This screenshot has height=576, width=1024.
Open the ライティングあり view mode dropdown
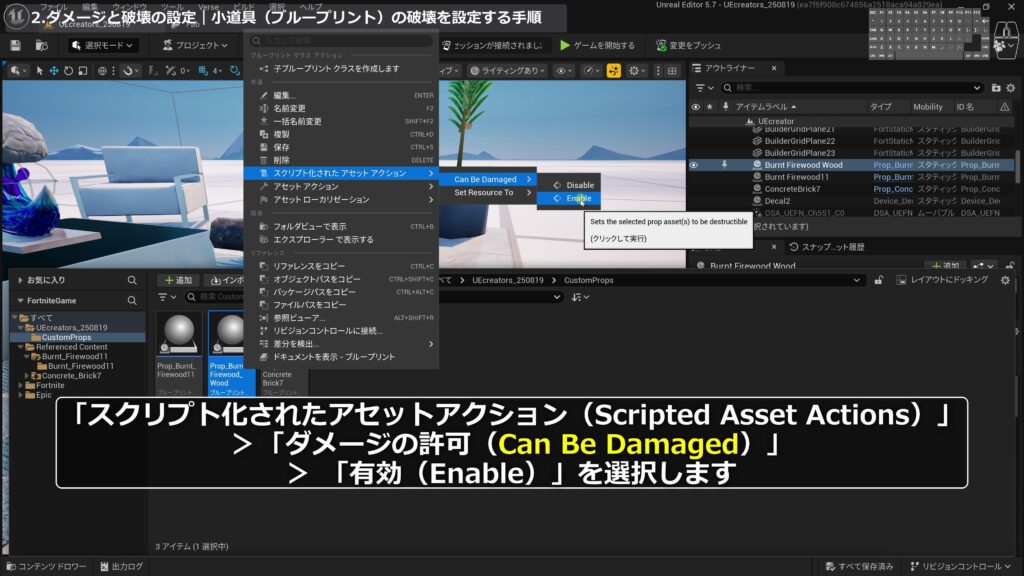click(507, 71)
